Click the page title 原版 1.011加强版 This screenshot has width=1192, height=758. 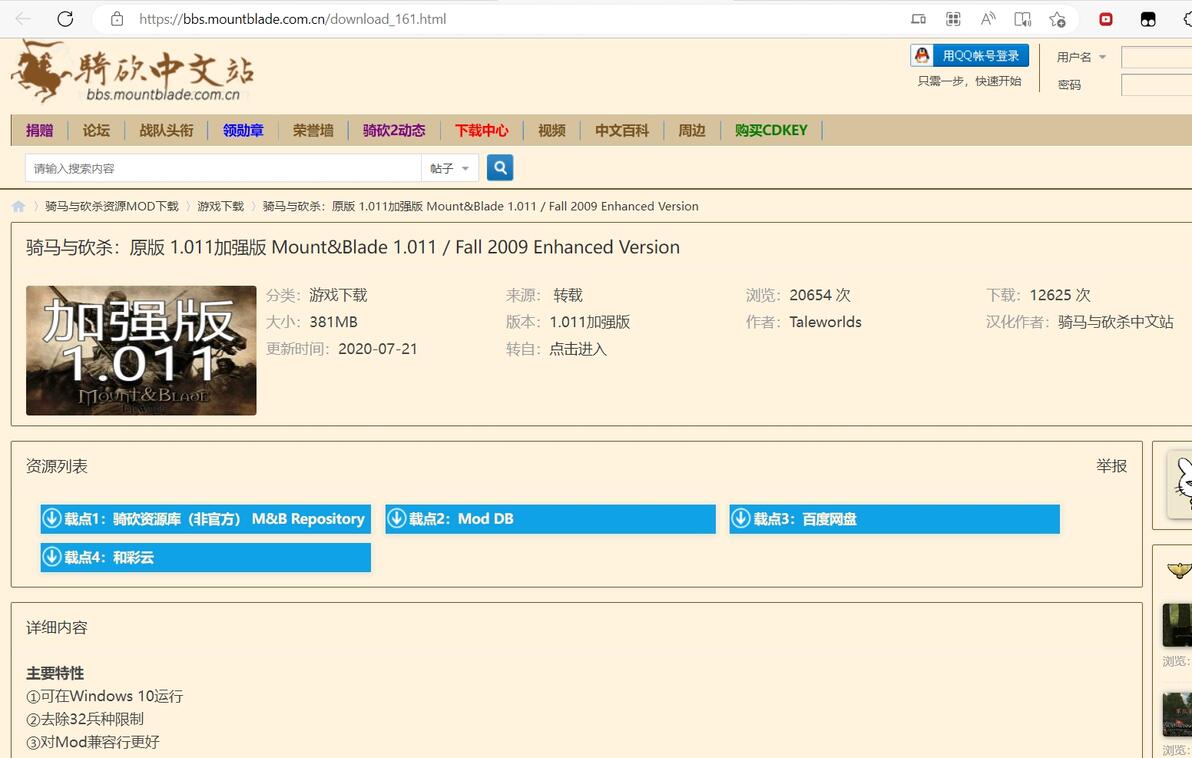point(353,247)
